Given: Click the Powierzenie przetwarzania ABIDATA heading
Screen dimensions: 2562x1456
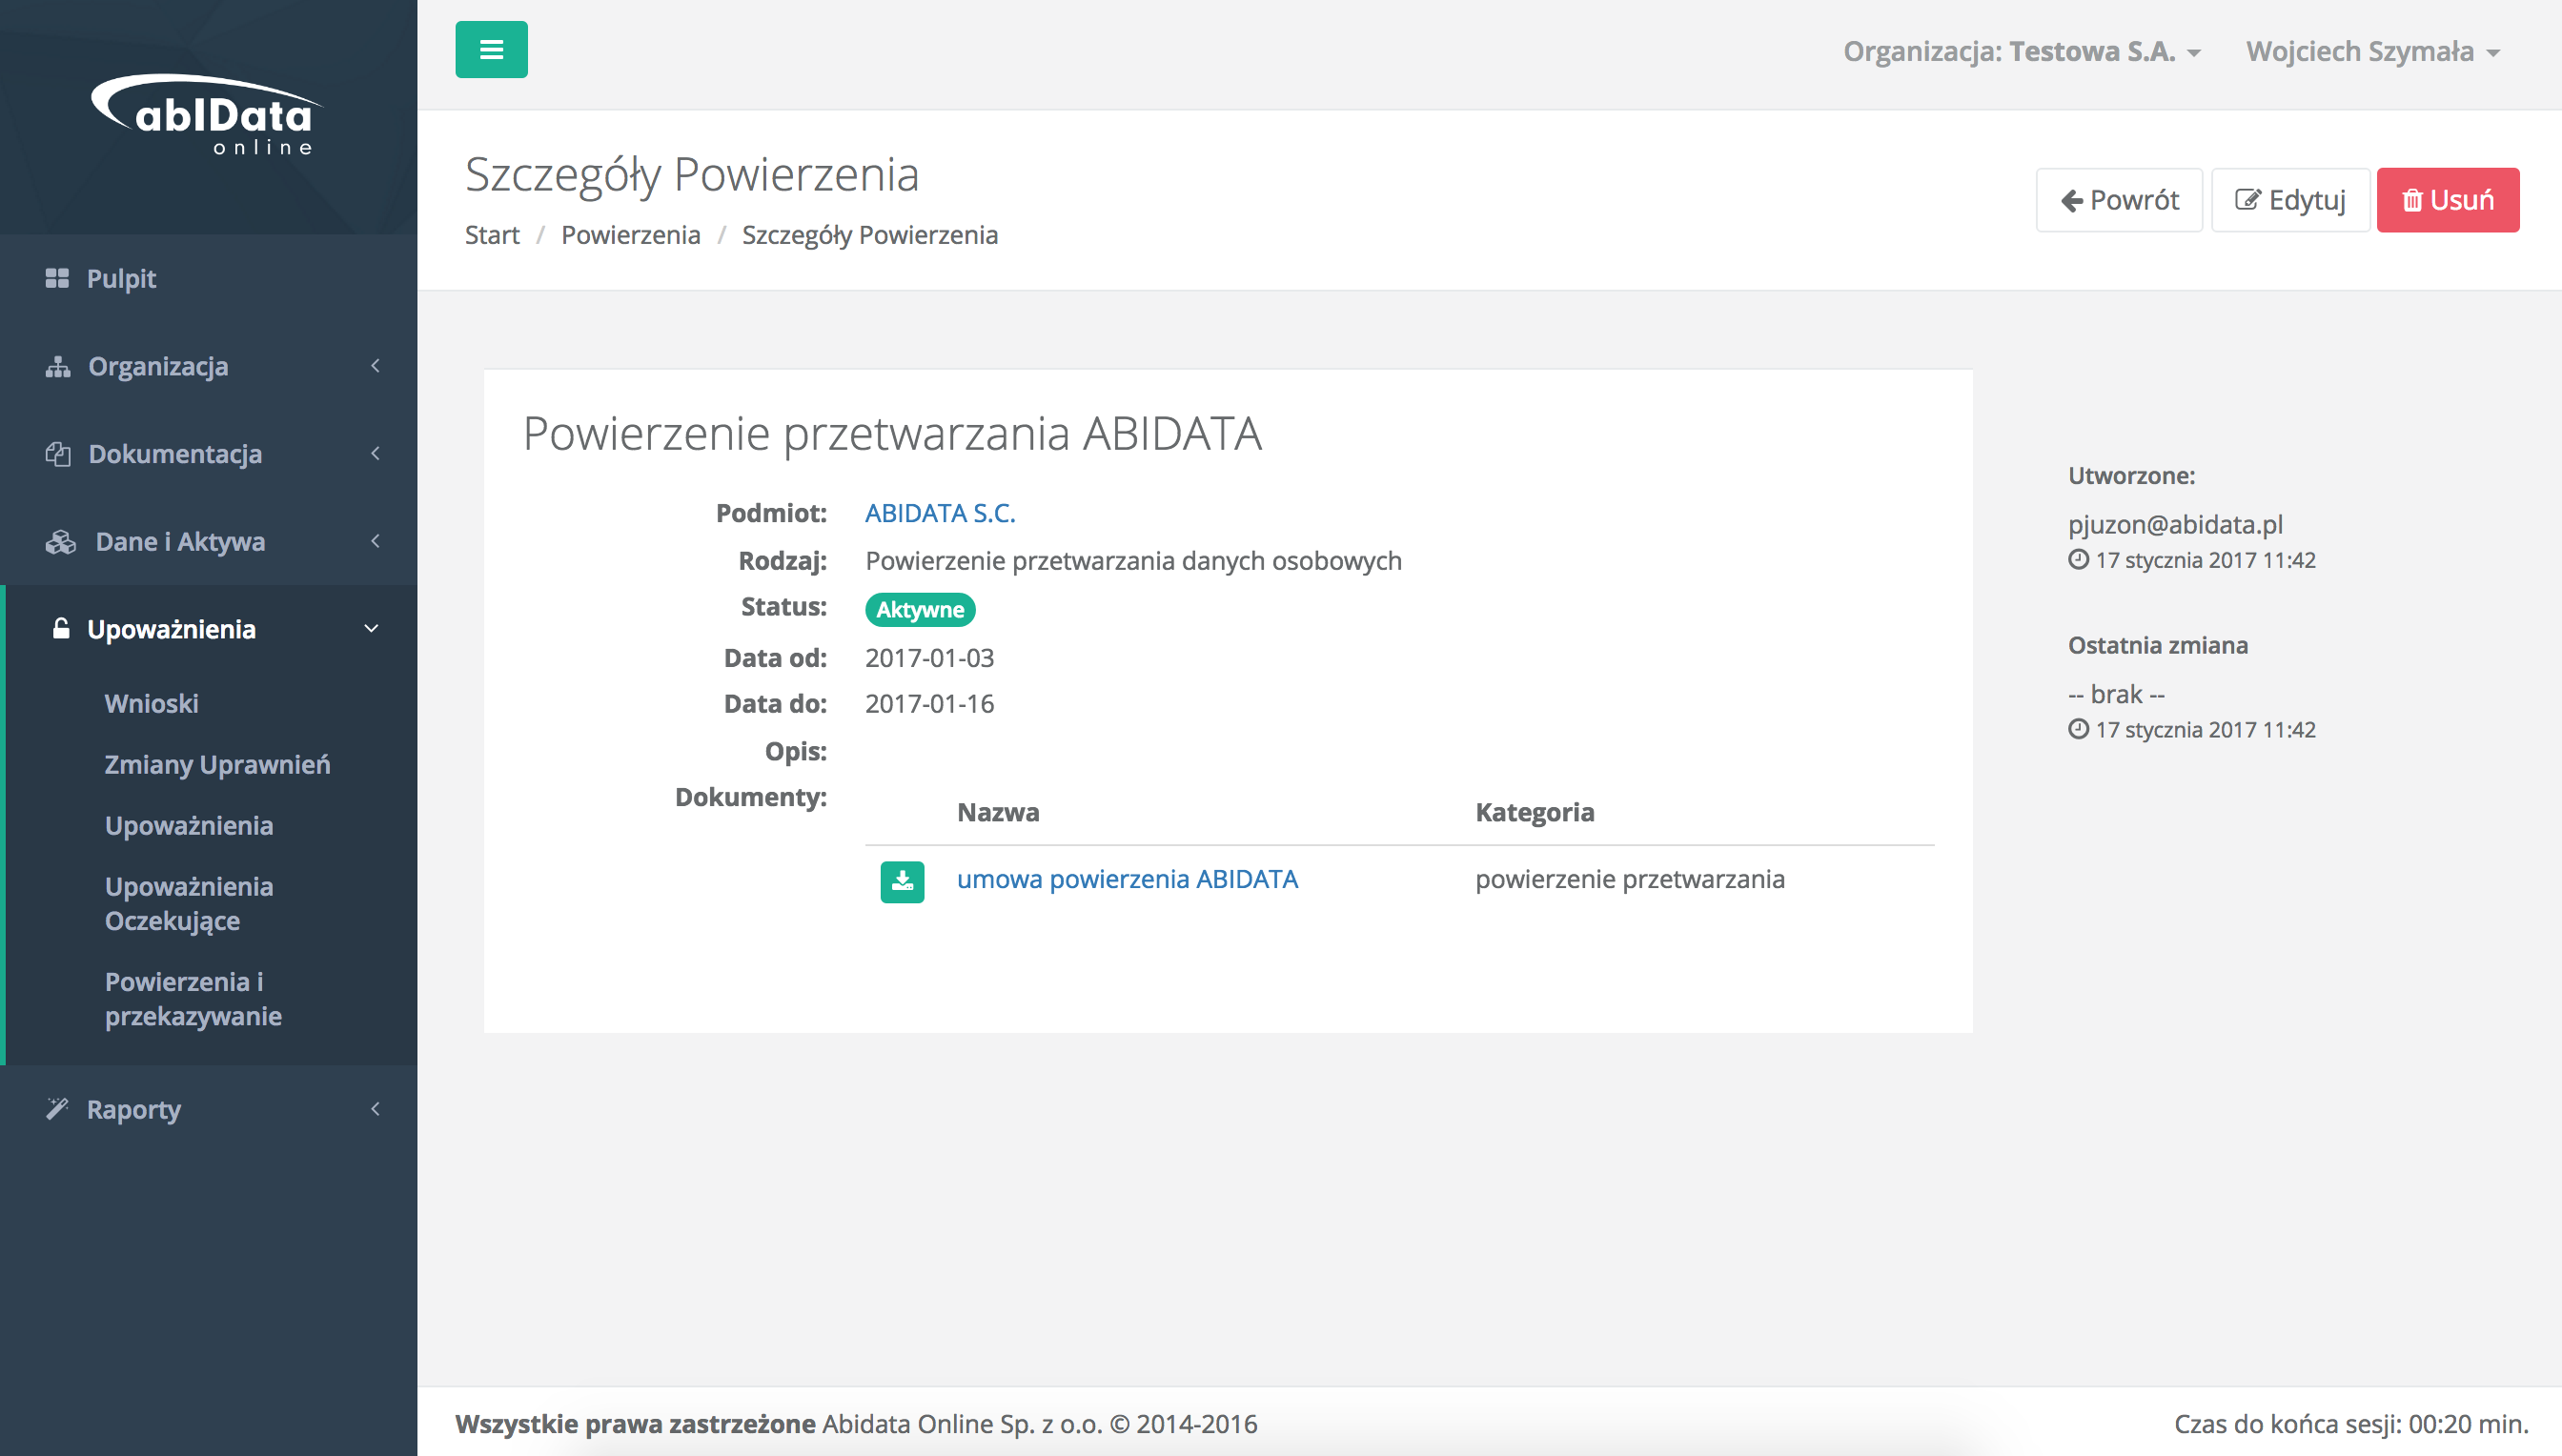Looking at the screenshot, I should tap(892, 434).
